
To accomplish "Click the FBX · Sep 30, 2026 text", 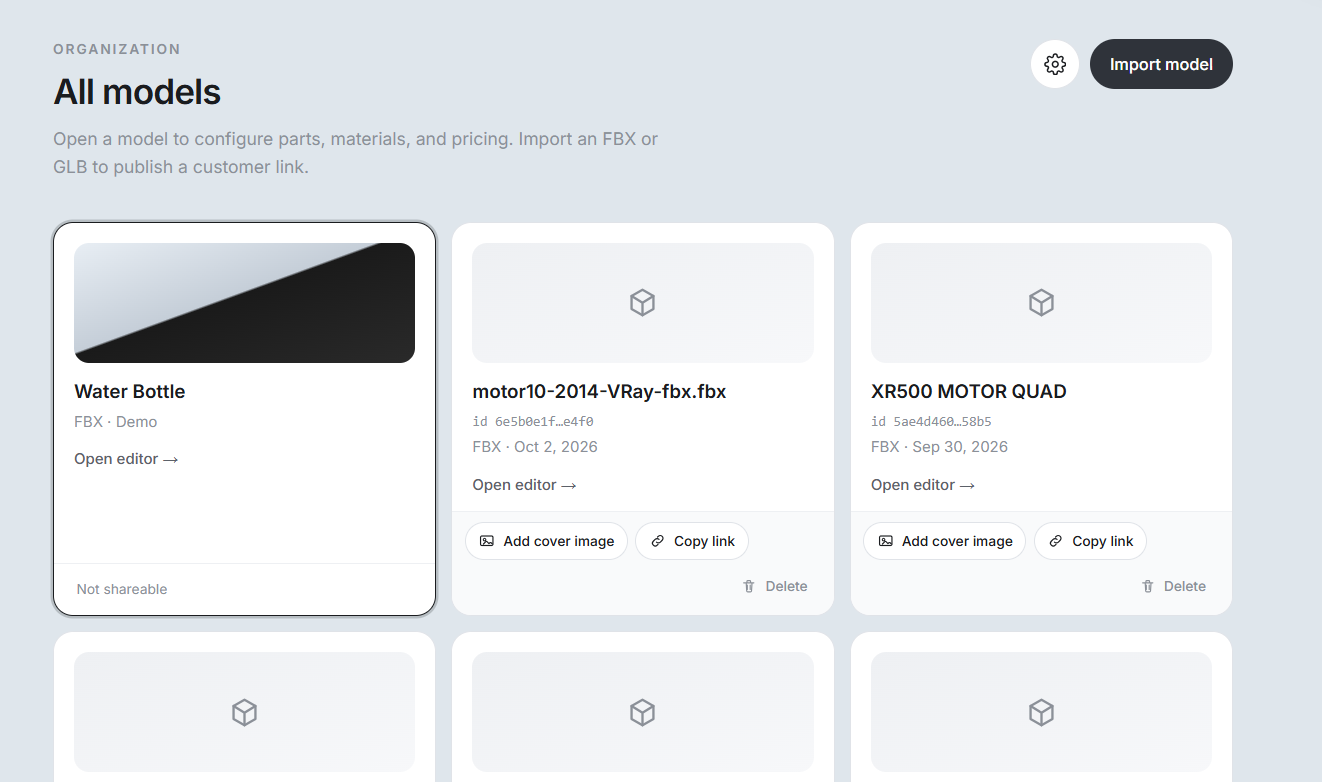I will (939, 447).
